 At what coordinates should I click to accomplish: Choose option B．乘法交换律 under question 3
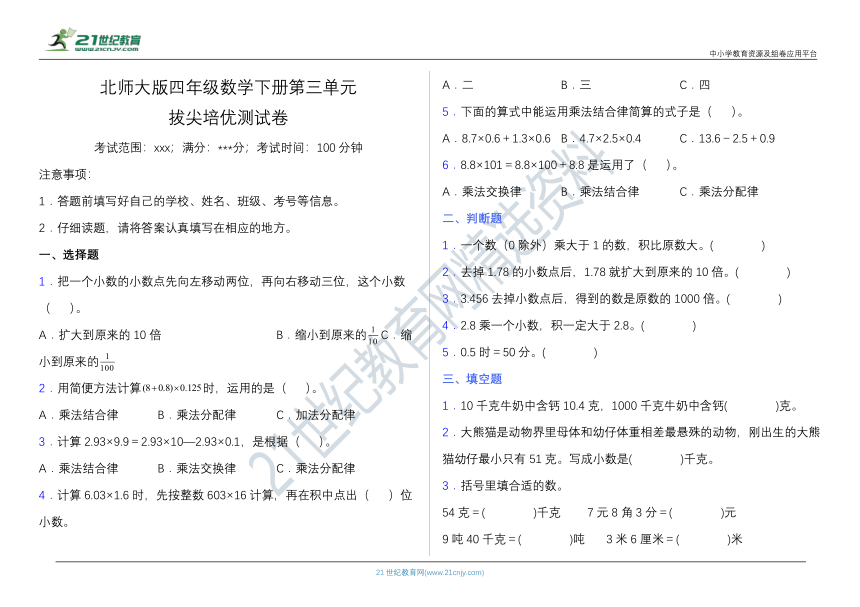coord(197,468)
